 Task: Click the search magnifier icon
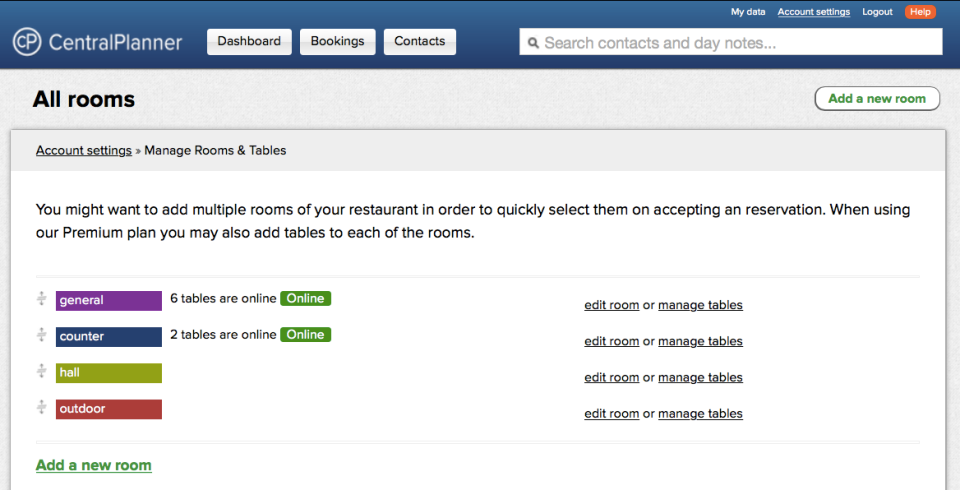534,43
